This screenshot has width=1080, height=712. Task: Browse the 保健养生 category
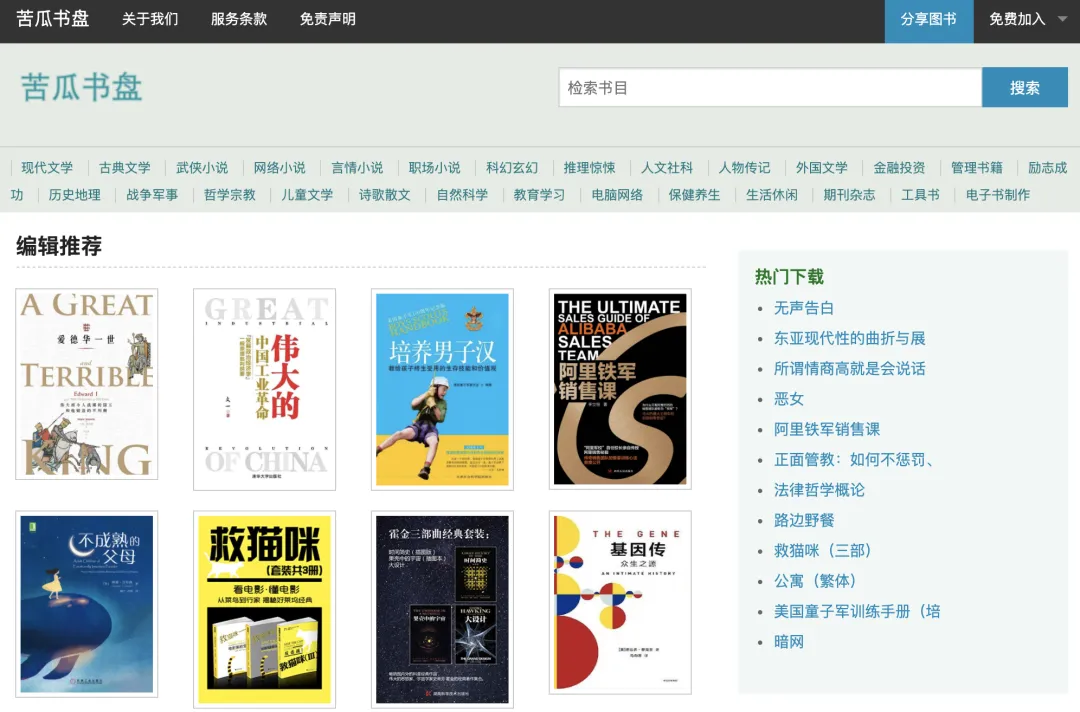694,195
